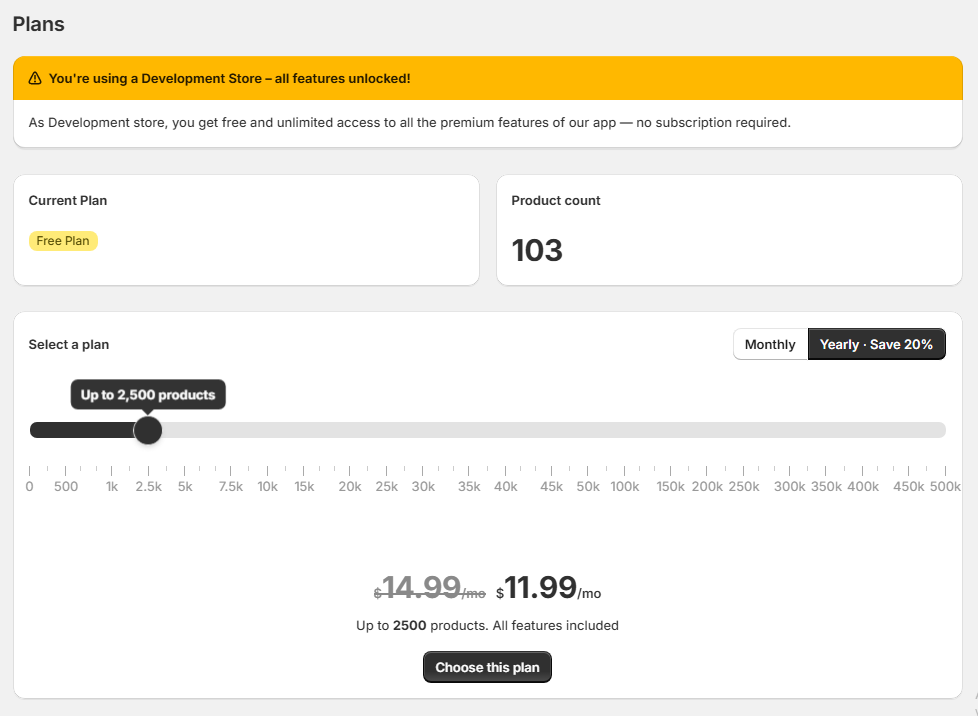Choose the 5k products tick label
978x716 pixels.
click(185, 487)
